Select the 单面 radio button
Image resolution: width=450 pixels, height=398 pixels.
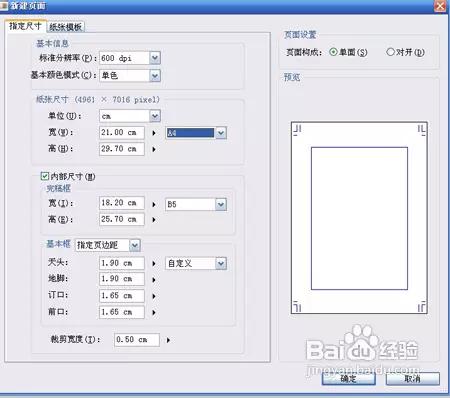point(333,52)
